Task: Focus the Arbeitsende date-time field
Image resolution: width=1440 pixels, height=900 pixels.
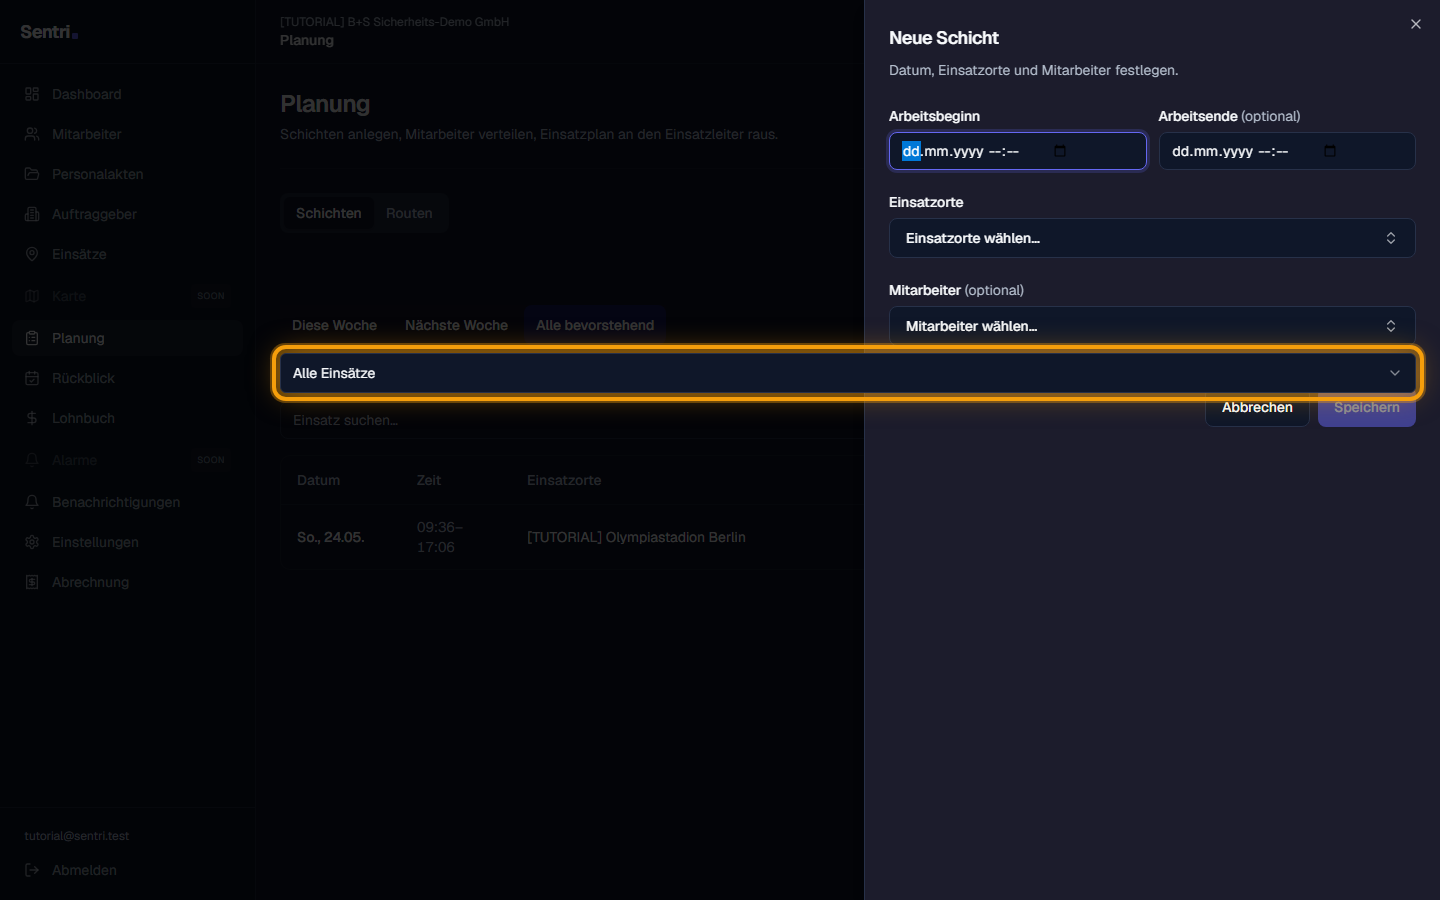Action: [x=1287, y=151]
